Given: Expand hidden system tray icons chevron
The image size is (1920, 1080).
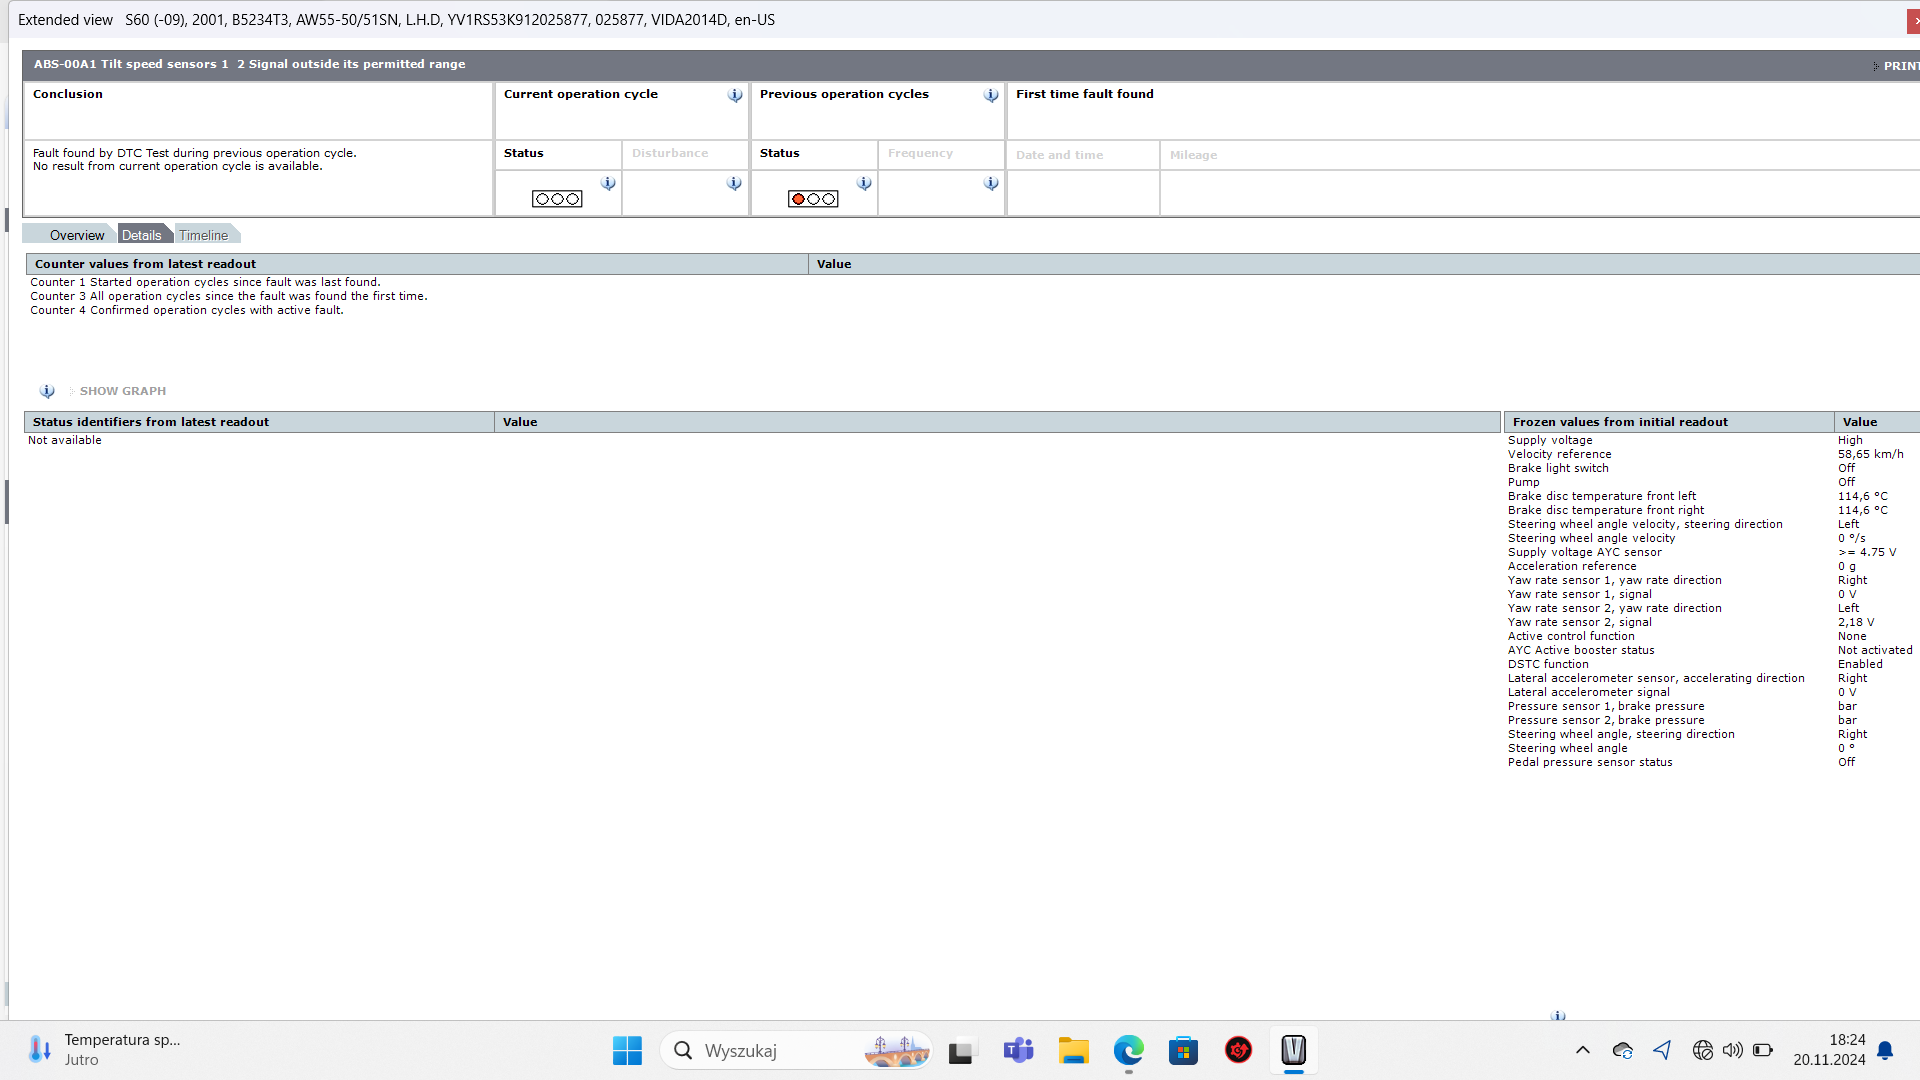Looking at the screenshot, I should coord(1582,1050).
